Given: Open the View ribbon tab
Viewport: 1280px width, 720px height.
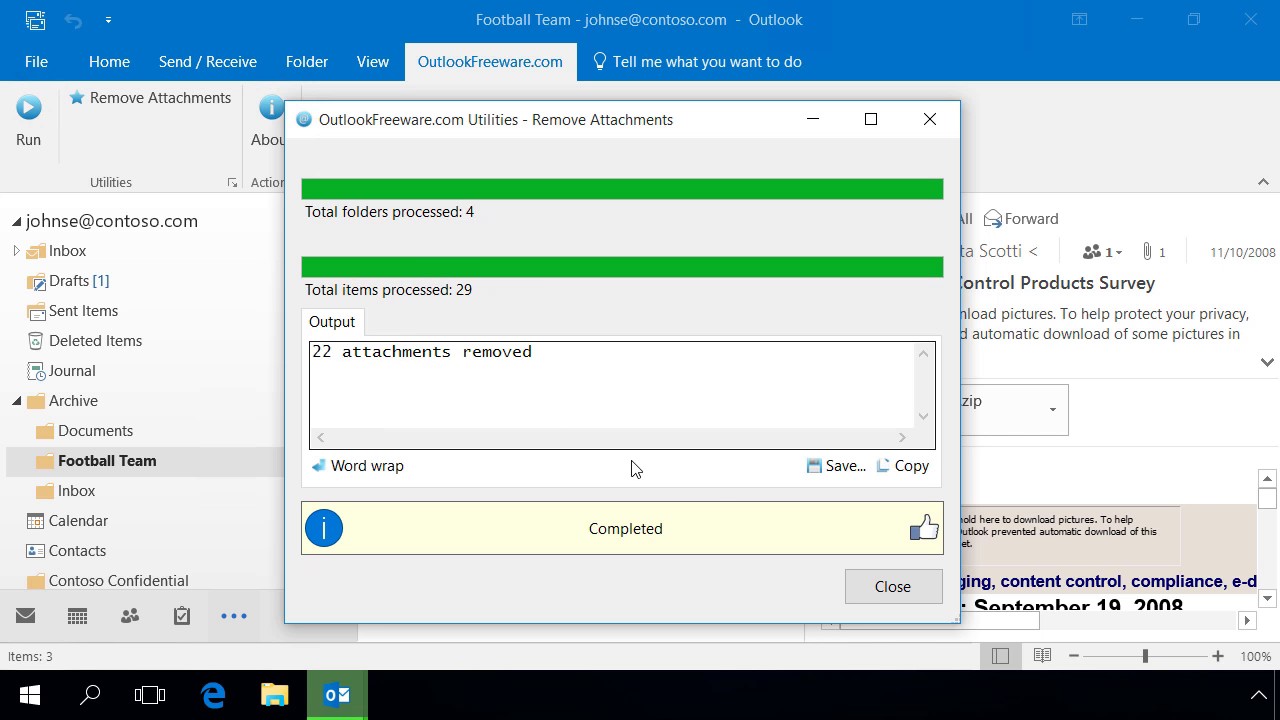Looking at the screenshot, I should [373, 62].
